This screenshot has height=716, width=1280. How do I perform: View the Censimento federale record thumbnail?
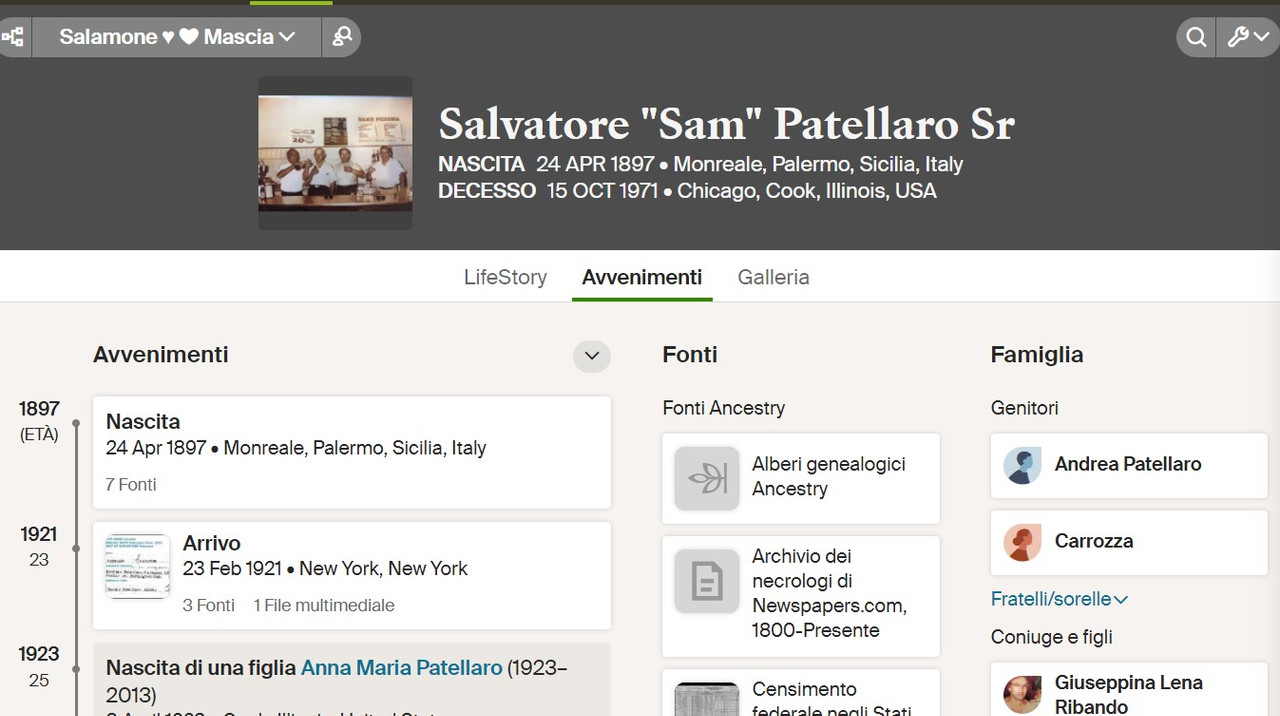[x=707, y=699]
